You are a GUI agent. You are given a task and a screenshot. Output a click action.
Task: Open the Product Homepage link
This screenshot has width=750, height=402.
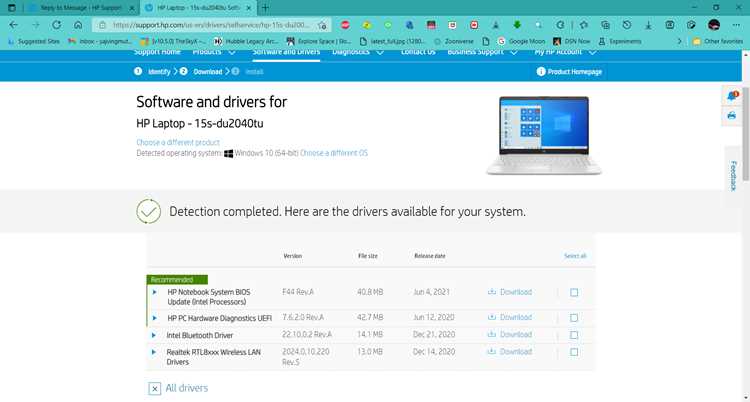tap(574, 72)
